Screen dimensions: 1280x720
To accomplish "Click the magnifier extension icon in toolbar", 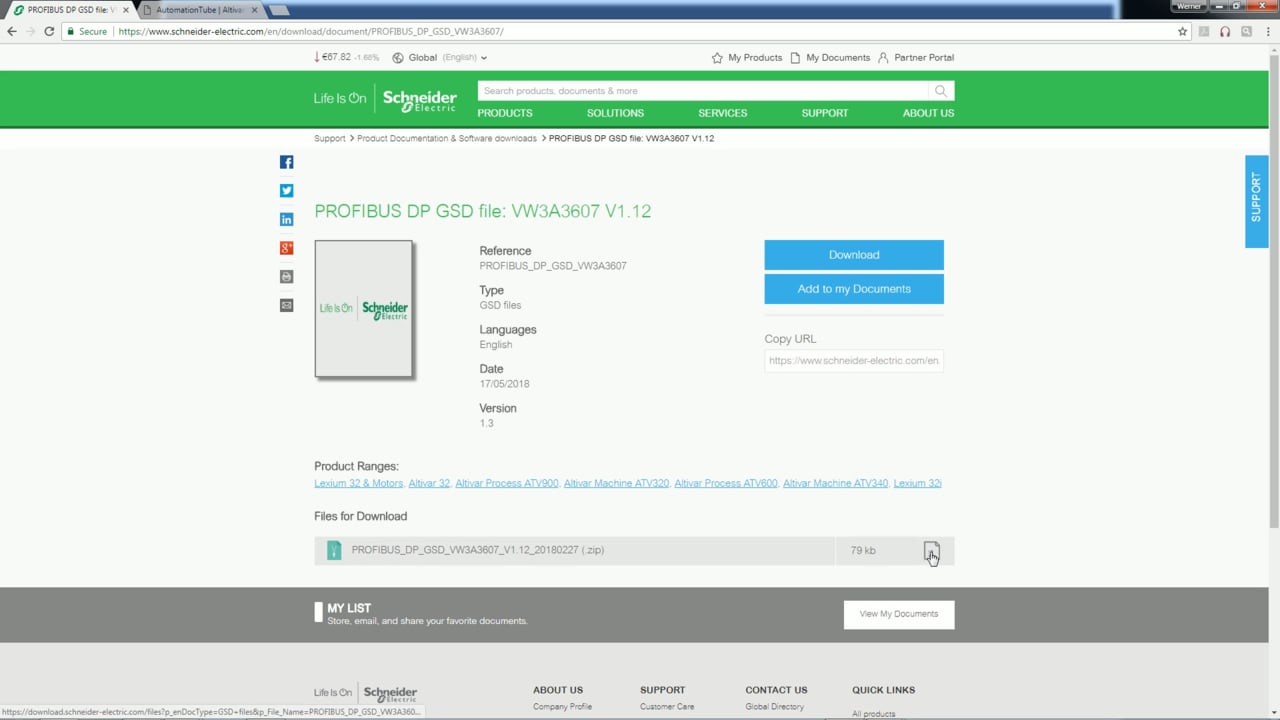I will coord(1246,31).
